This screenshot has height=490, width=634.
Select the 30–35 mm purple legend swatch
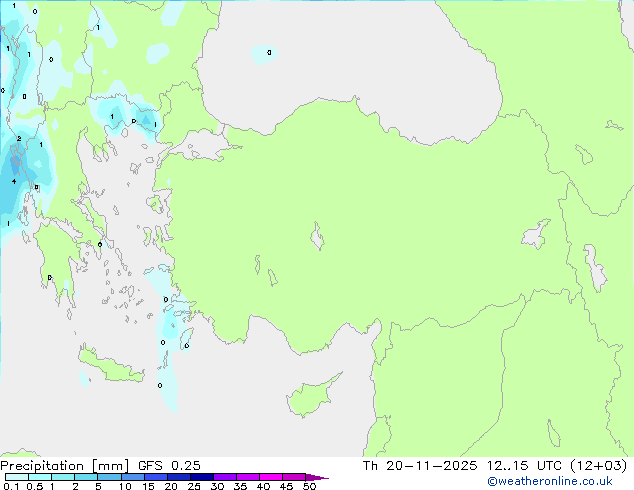[225, 477]
